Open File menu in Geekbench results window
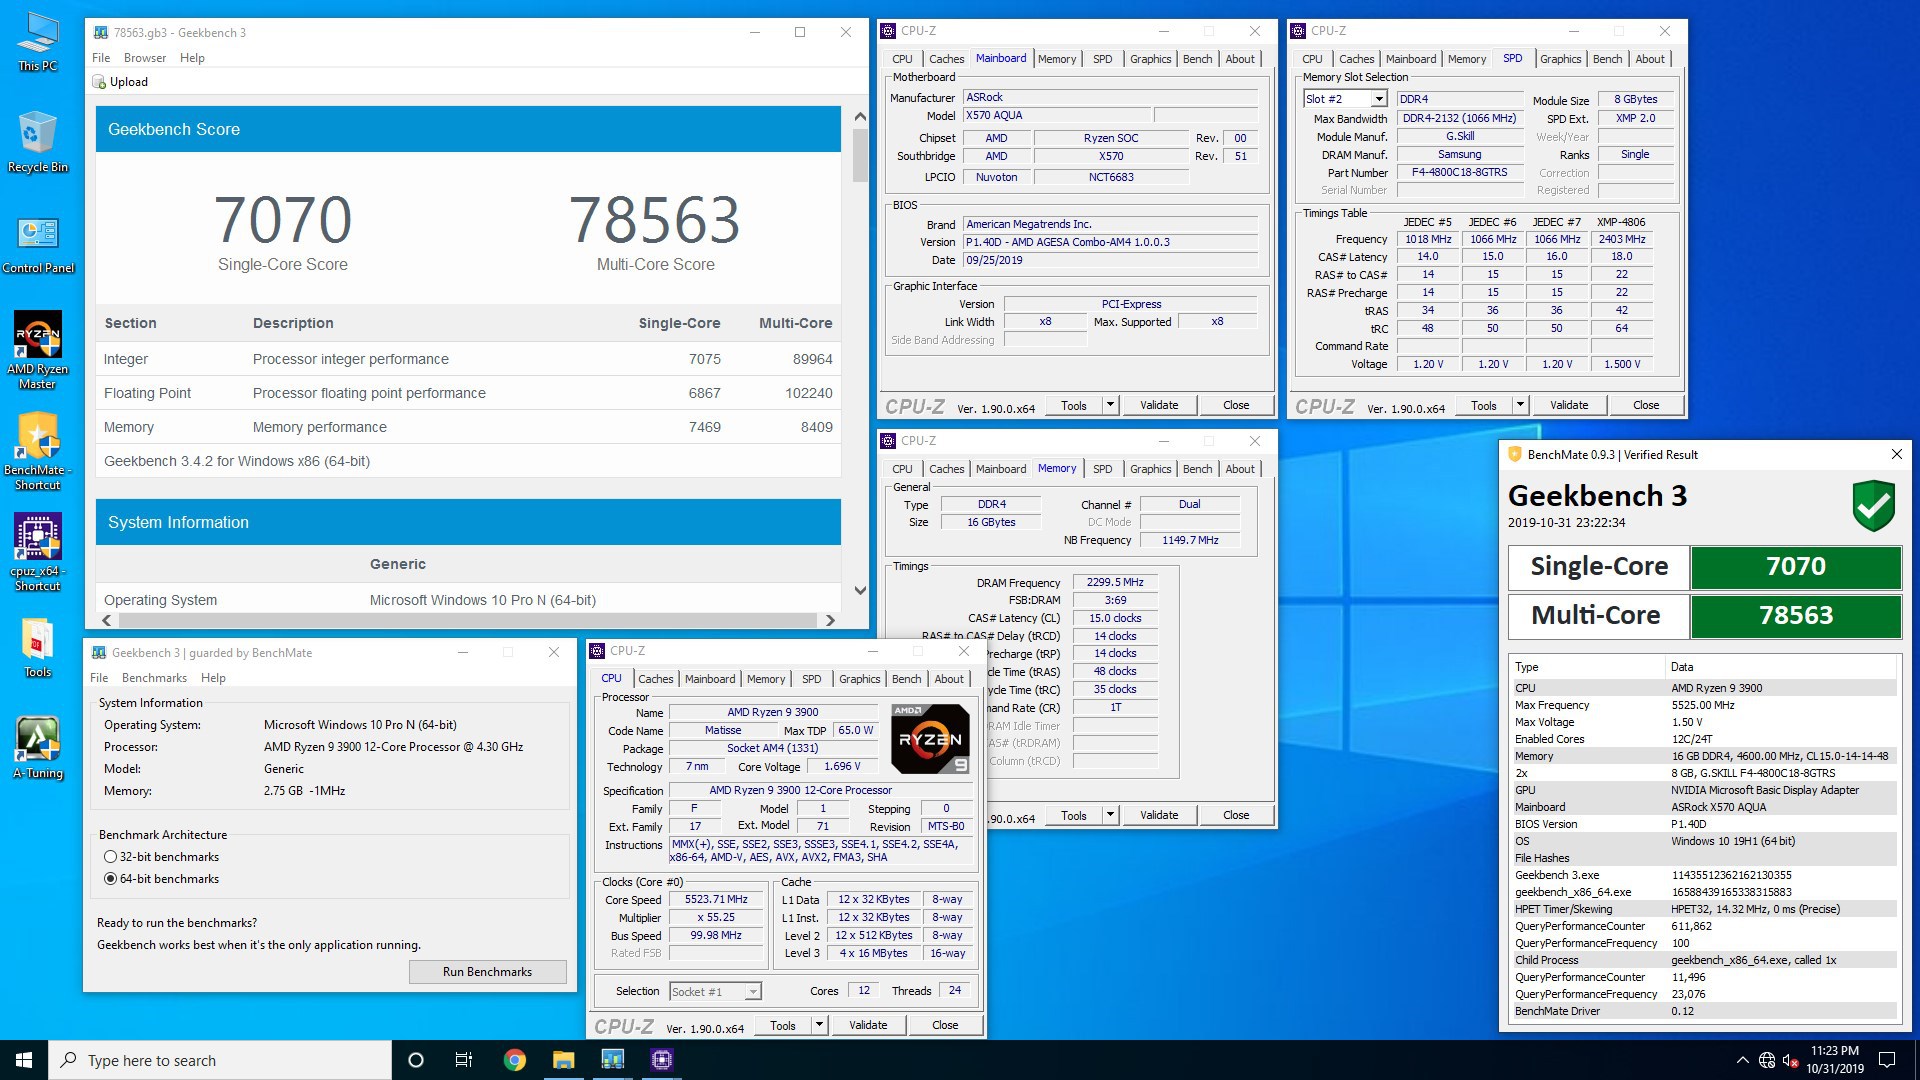This screenshot has width=1920, height=1080. [101, 58]
